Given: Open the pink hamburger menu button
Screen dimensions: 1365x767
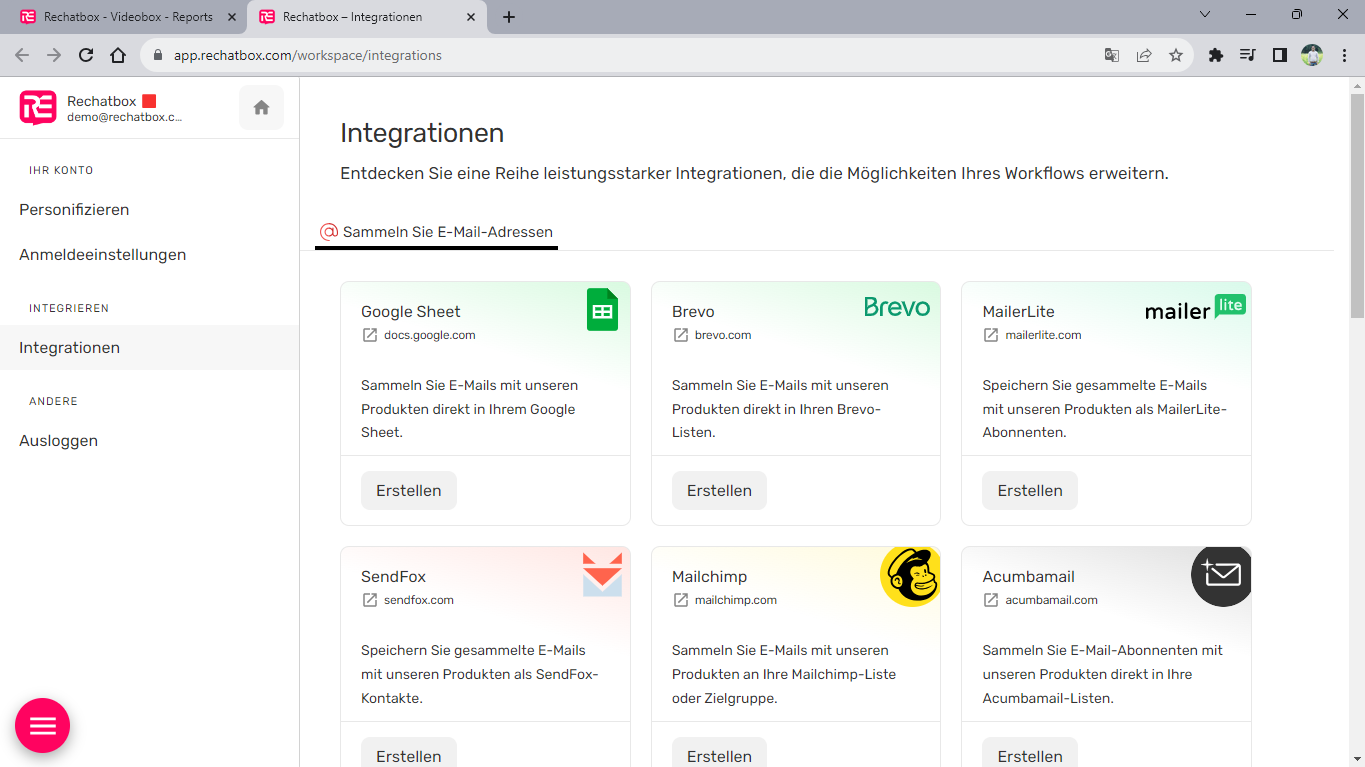Looking at the screenshot, I should (43, 726).
